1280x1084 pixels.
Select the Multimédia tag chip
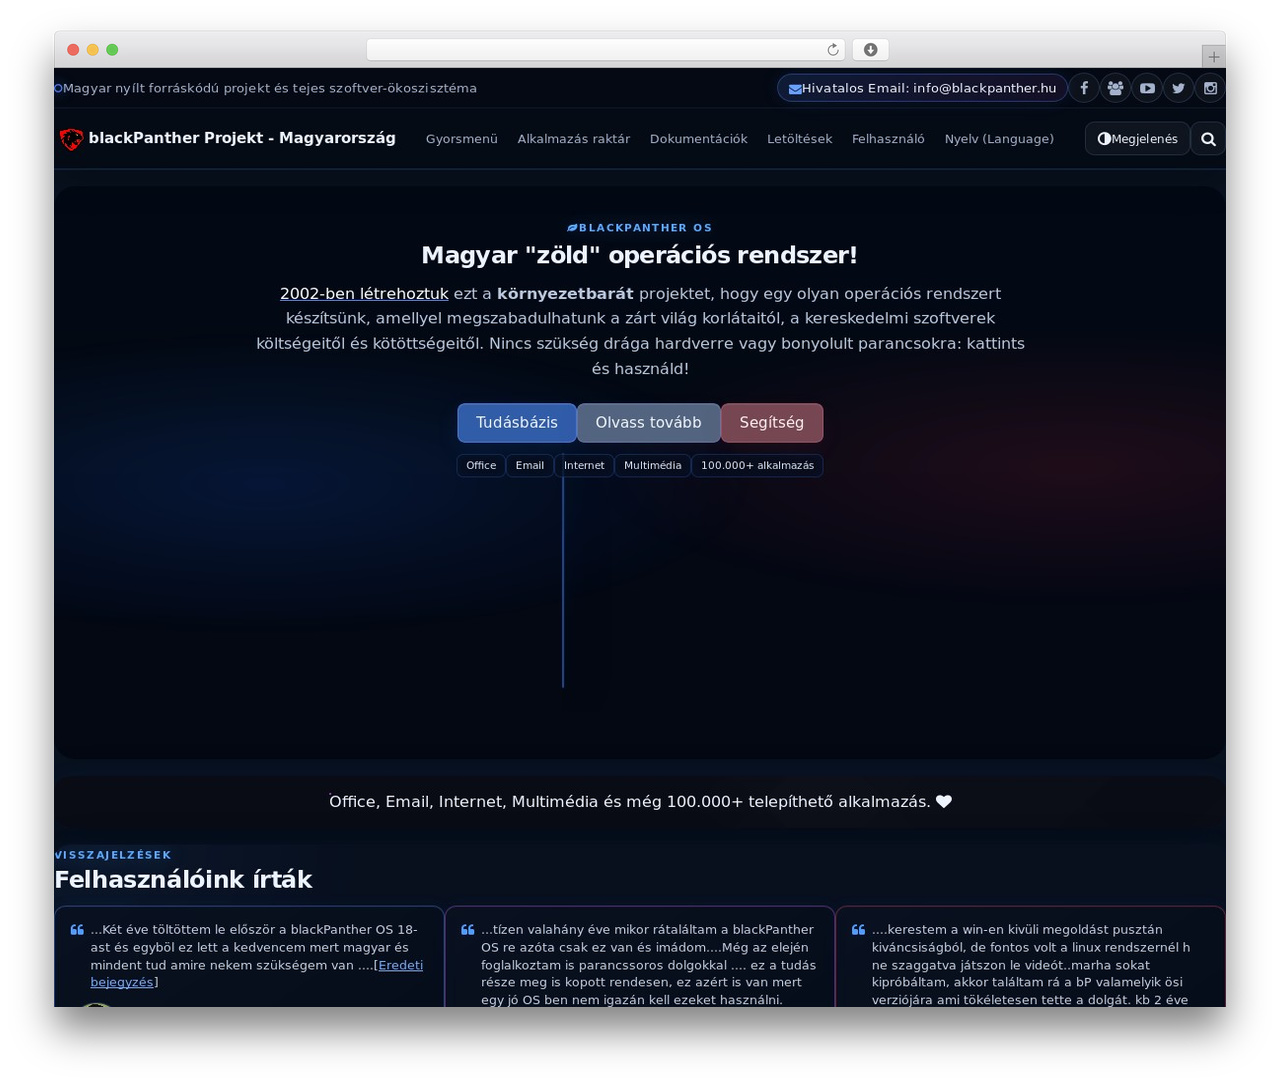[652, 466]
